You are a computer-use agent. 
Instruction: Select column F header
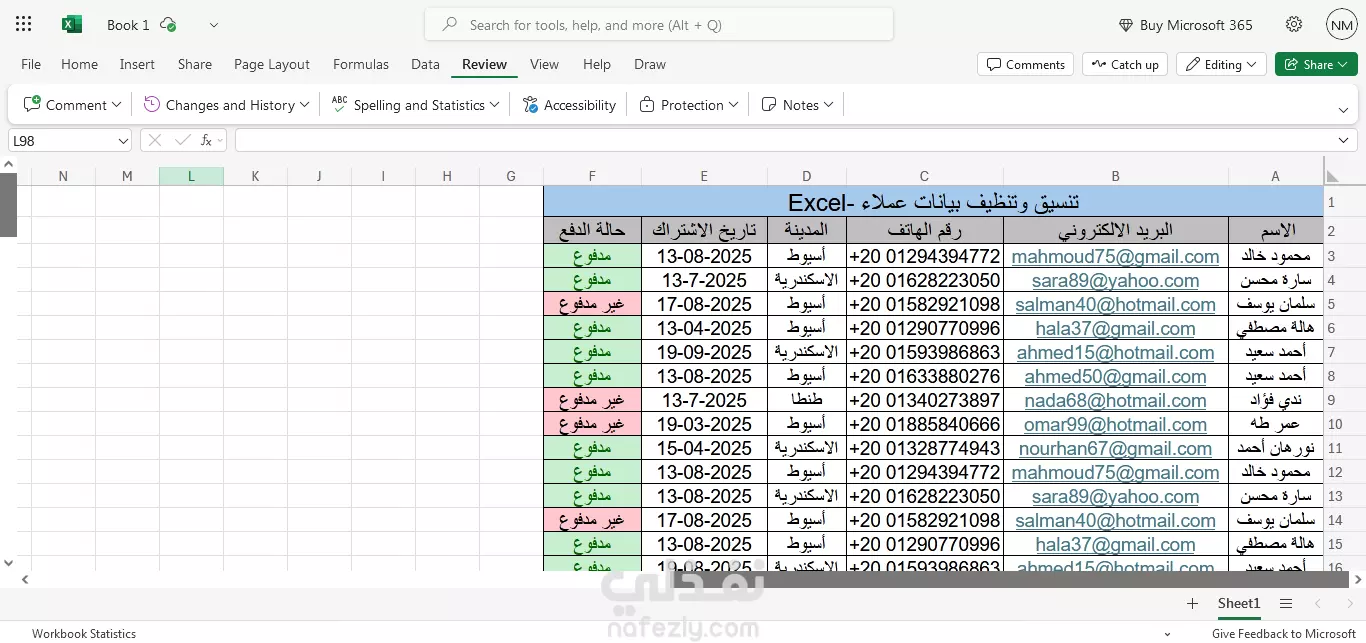(592, 176)
